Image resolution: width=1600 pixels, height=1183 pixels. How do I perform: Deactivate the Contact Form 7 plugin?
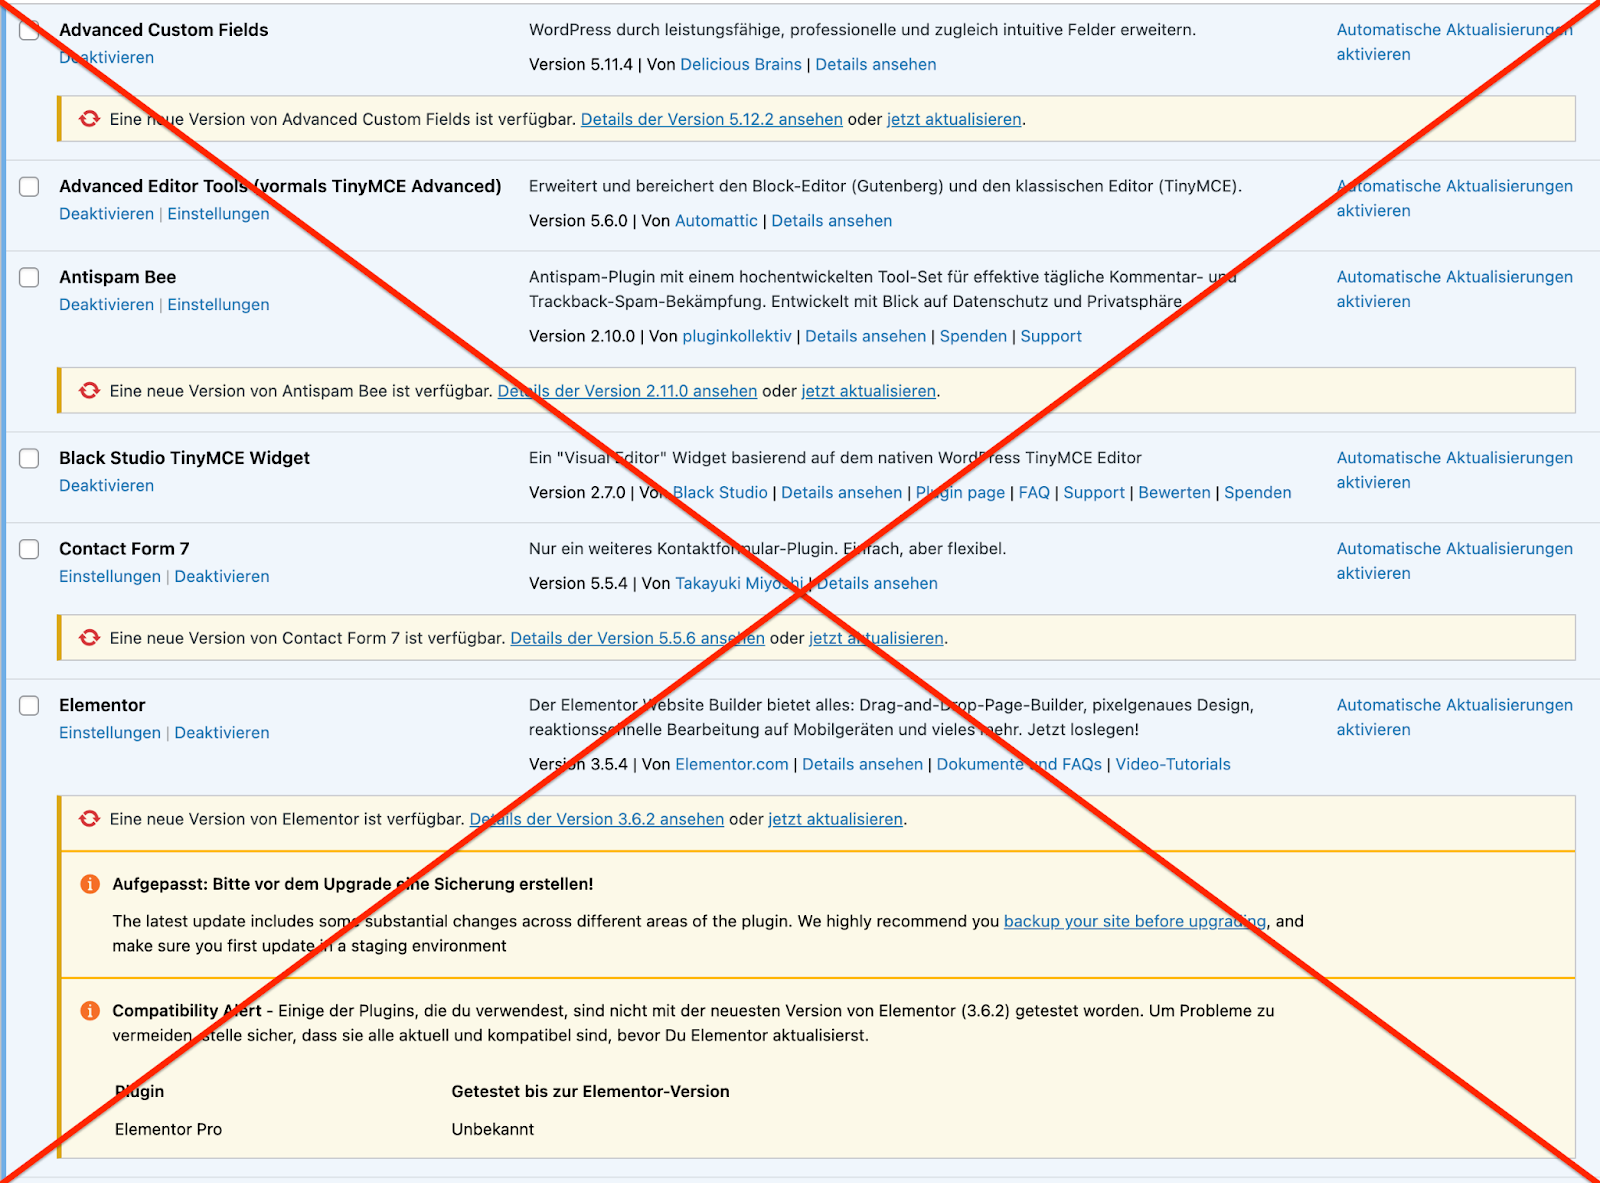coord(222,577)
